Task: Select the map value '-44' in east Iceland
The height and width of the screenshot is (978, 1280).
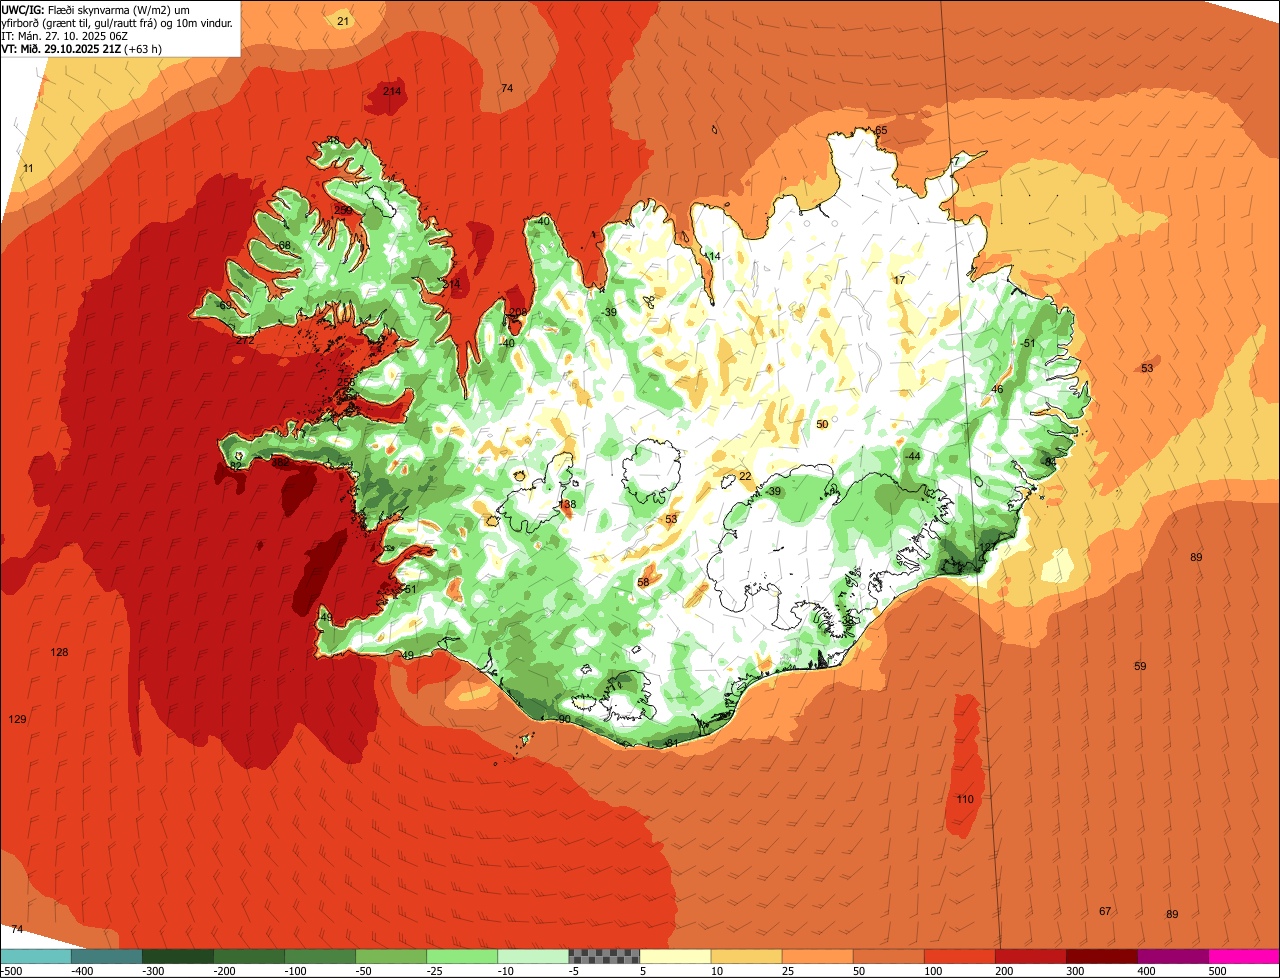Action: (911, 456)
